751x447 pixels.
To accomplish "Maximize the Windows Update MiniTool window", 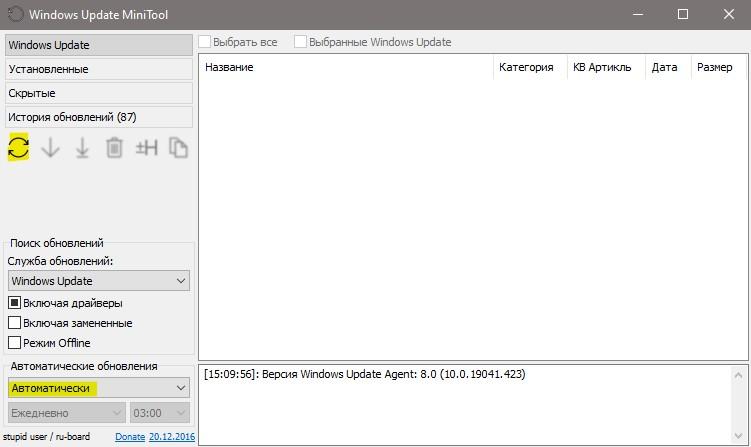I will [683, 14].
